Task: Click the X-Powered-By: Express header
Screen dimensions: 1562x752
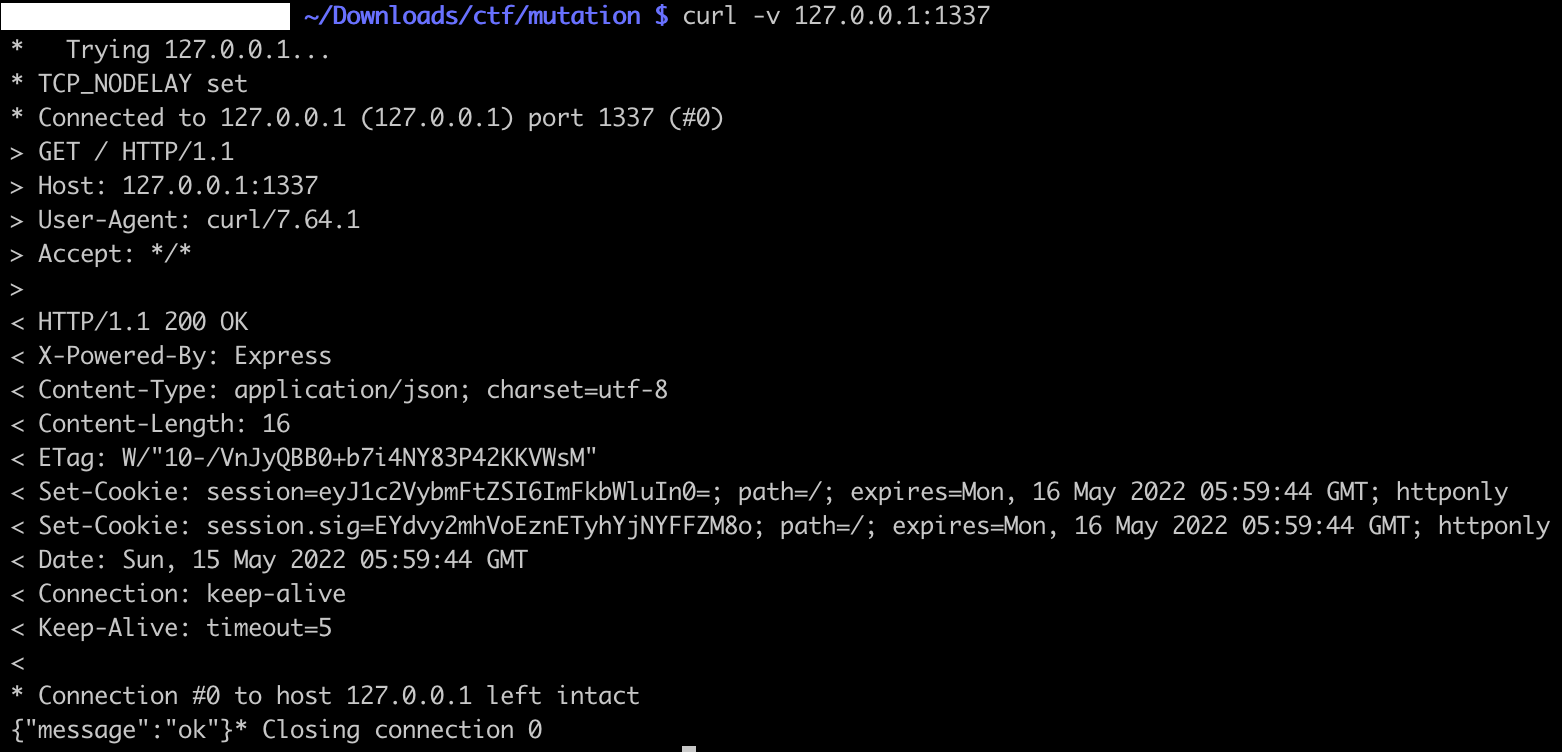Action: pos(185,356)
